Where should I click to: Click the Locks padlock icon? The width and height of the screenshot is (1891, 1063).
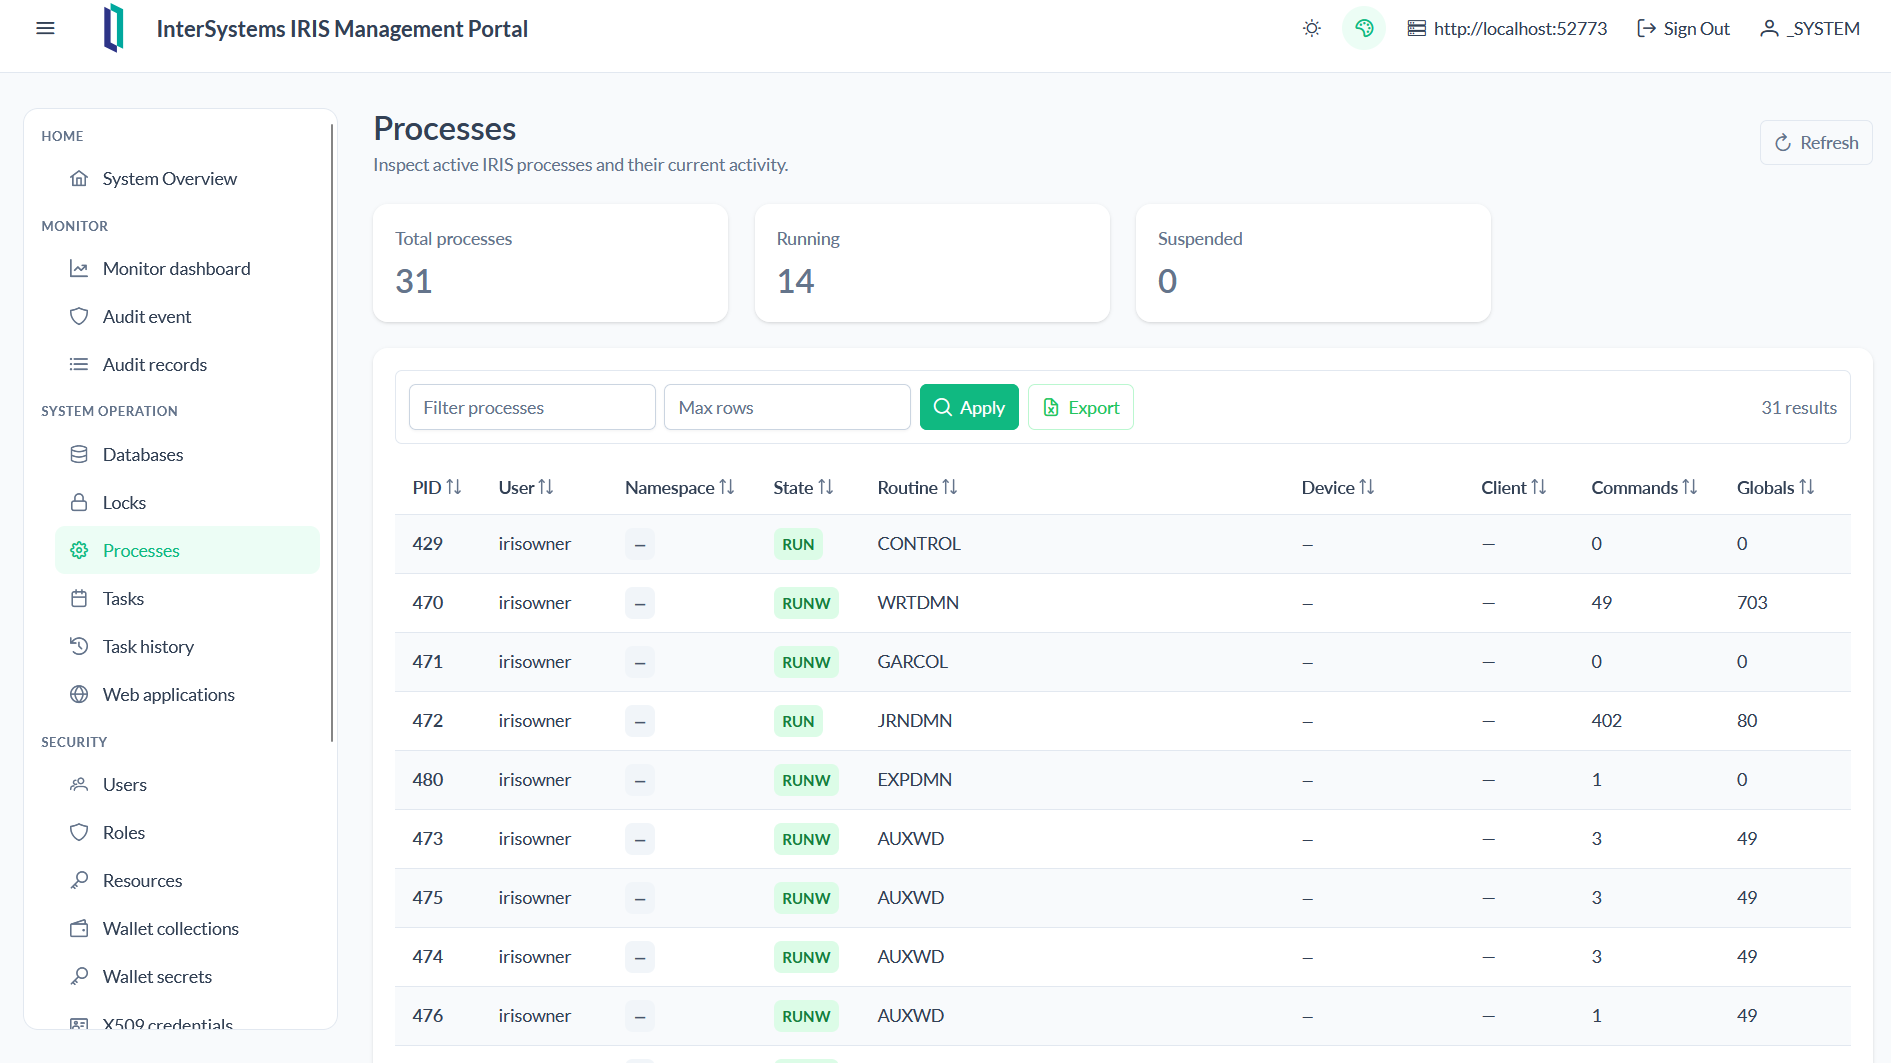pyautogui.click(x=79, y=503)
